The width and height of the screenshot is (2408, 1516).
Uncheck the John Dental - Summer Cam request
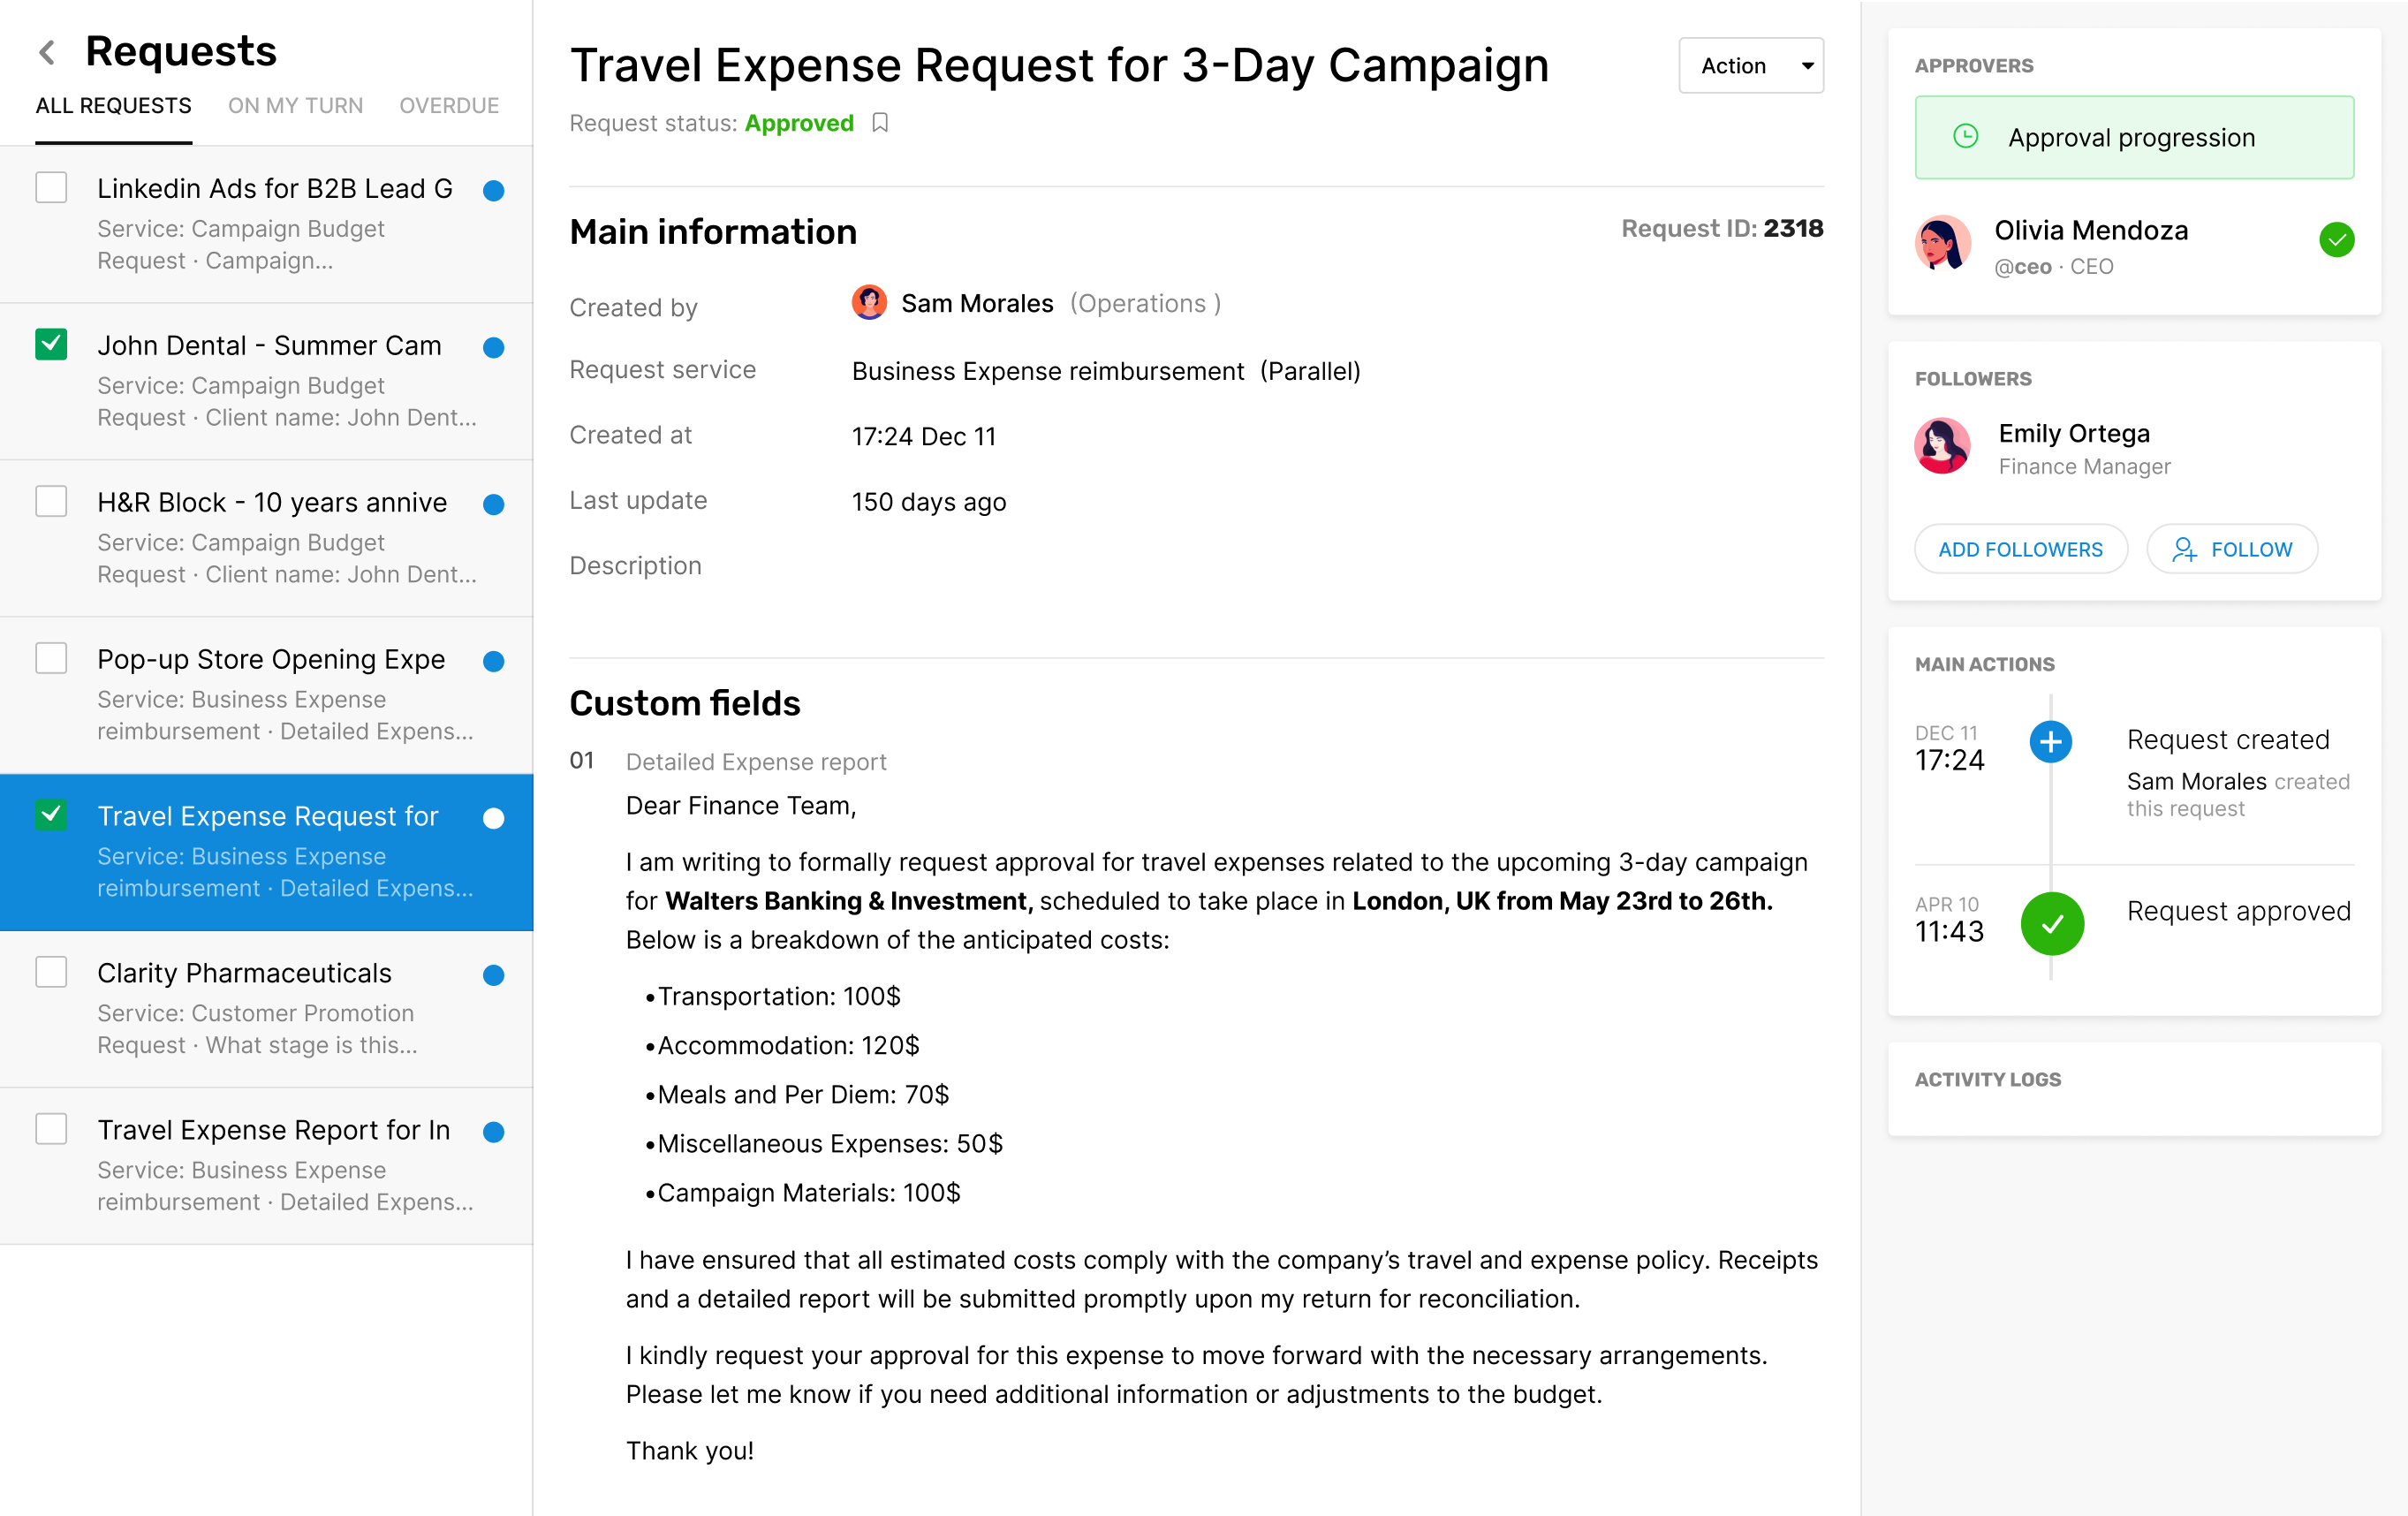(x=50, y=343)
